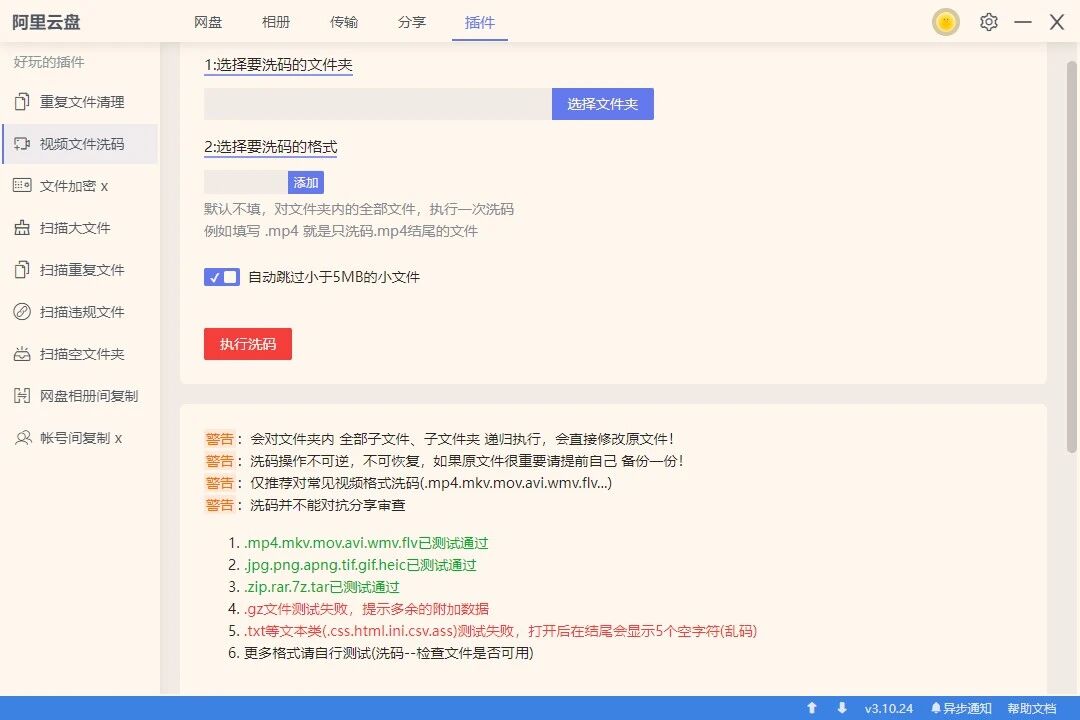Click text .mp4.mkv.mov.avi.wmv.flv已测试通过
Screen dimensions: 1080x720
[366, 543]
